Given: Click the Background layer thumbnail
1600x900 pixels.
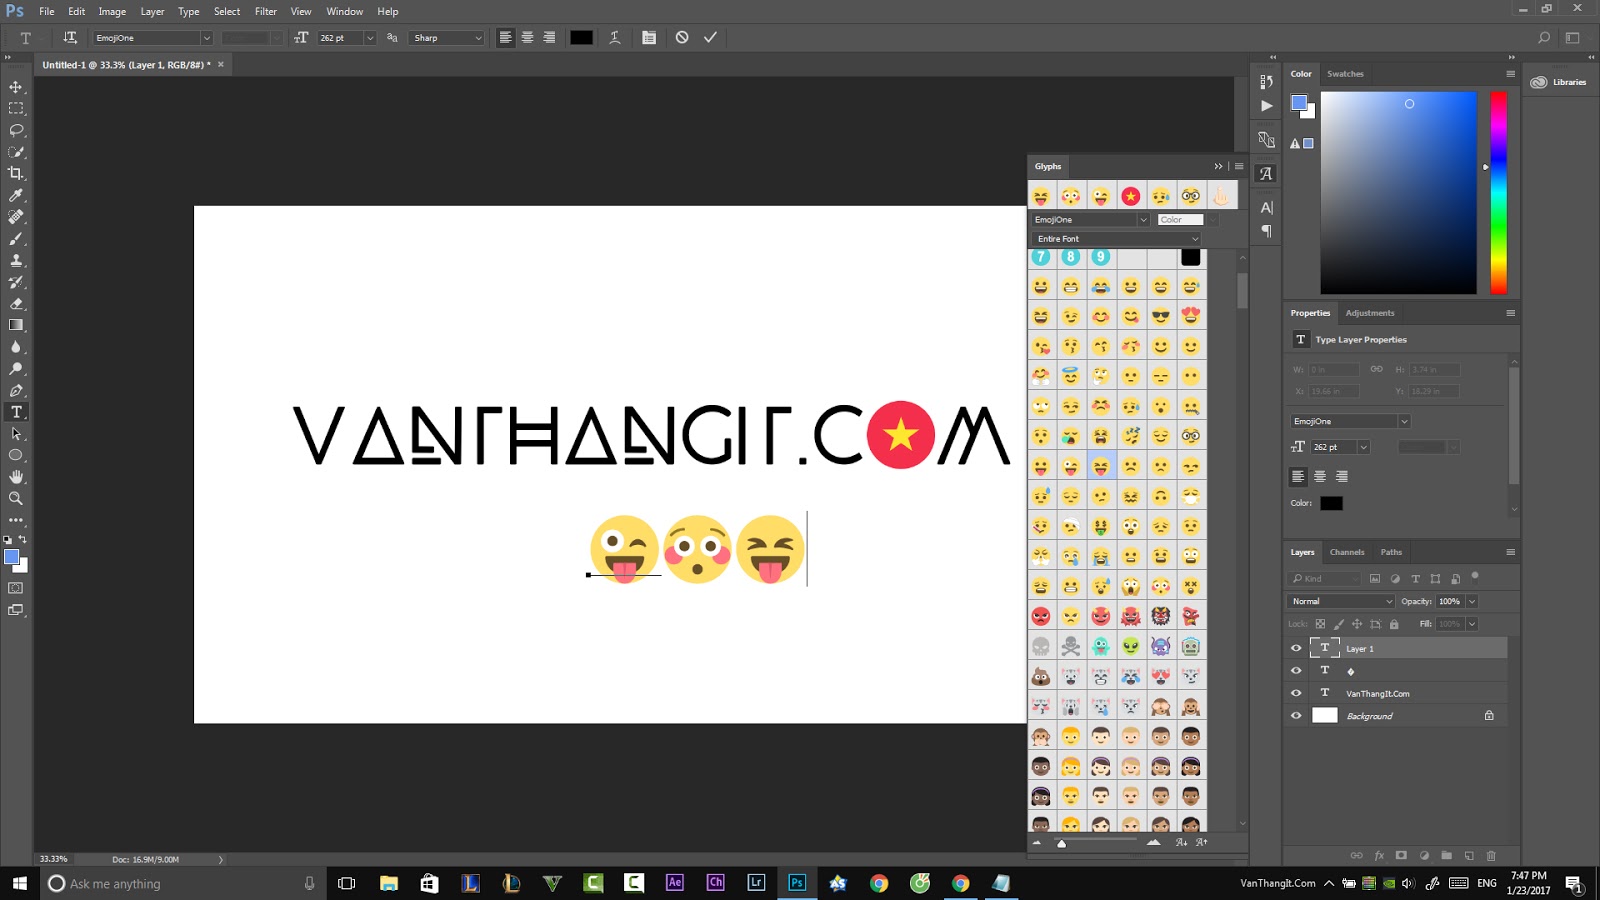Looking at the screenshot, I should pyautogui.click(x=1324, y=715).
